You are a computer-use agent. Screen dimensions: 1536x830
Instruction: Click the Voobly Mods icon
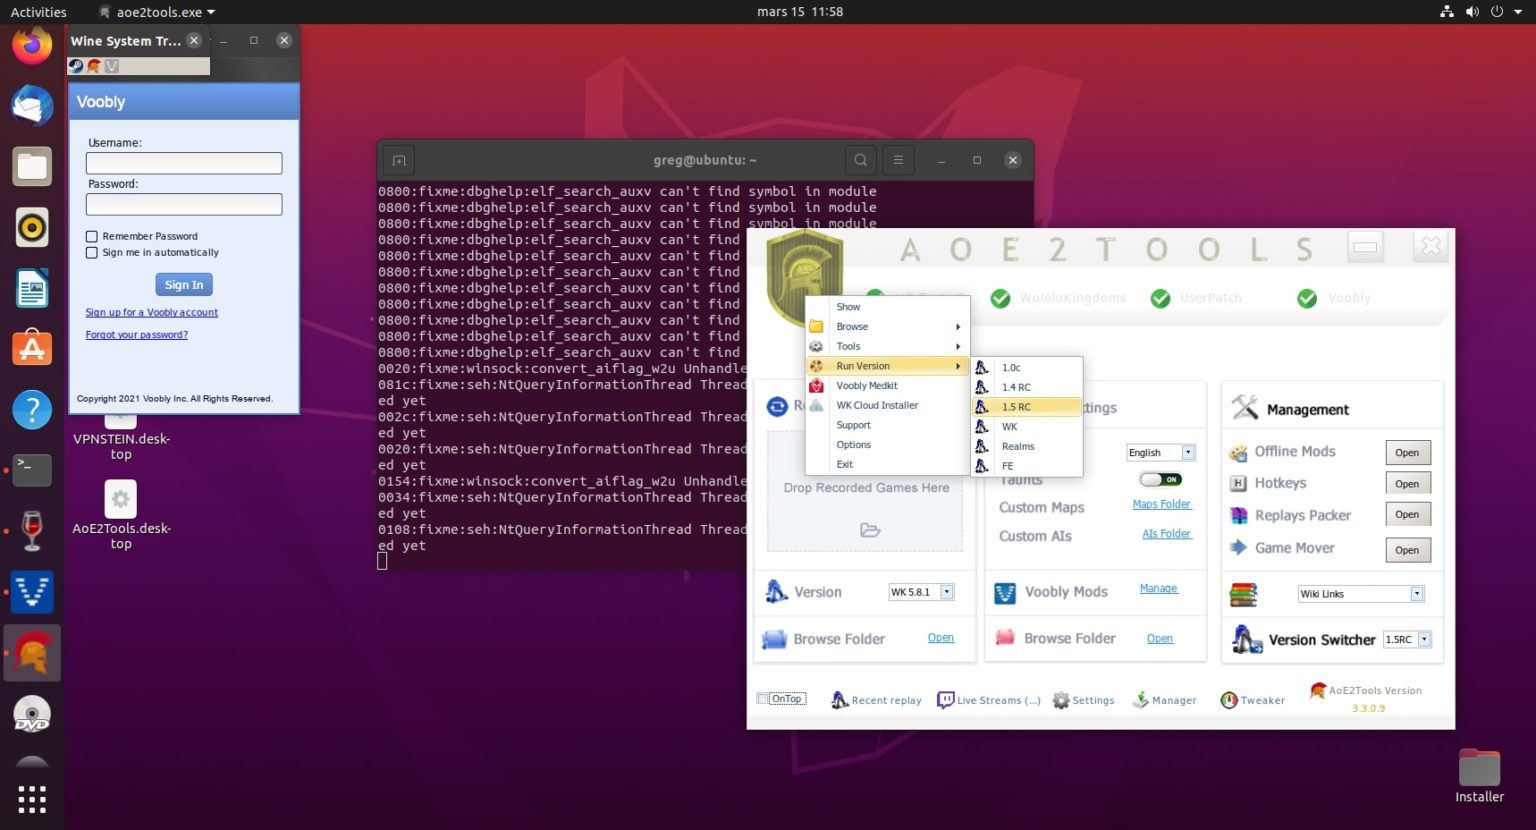(x=1003, y=592)
